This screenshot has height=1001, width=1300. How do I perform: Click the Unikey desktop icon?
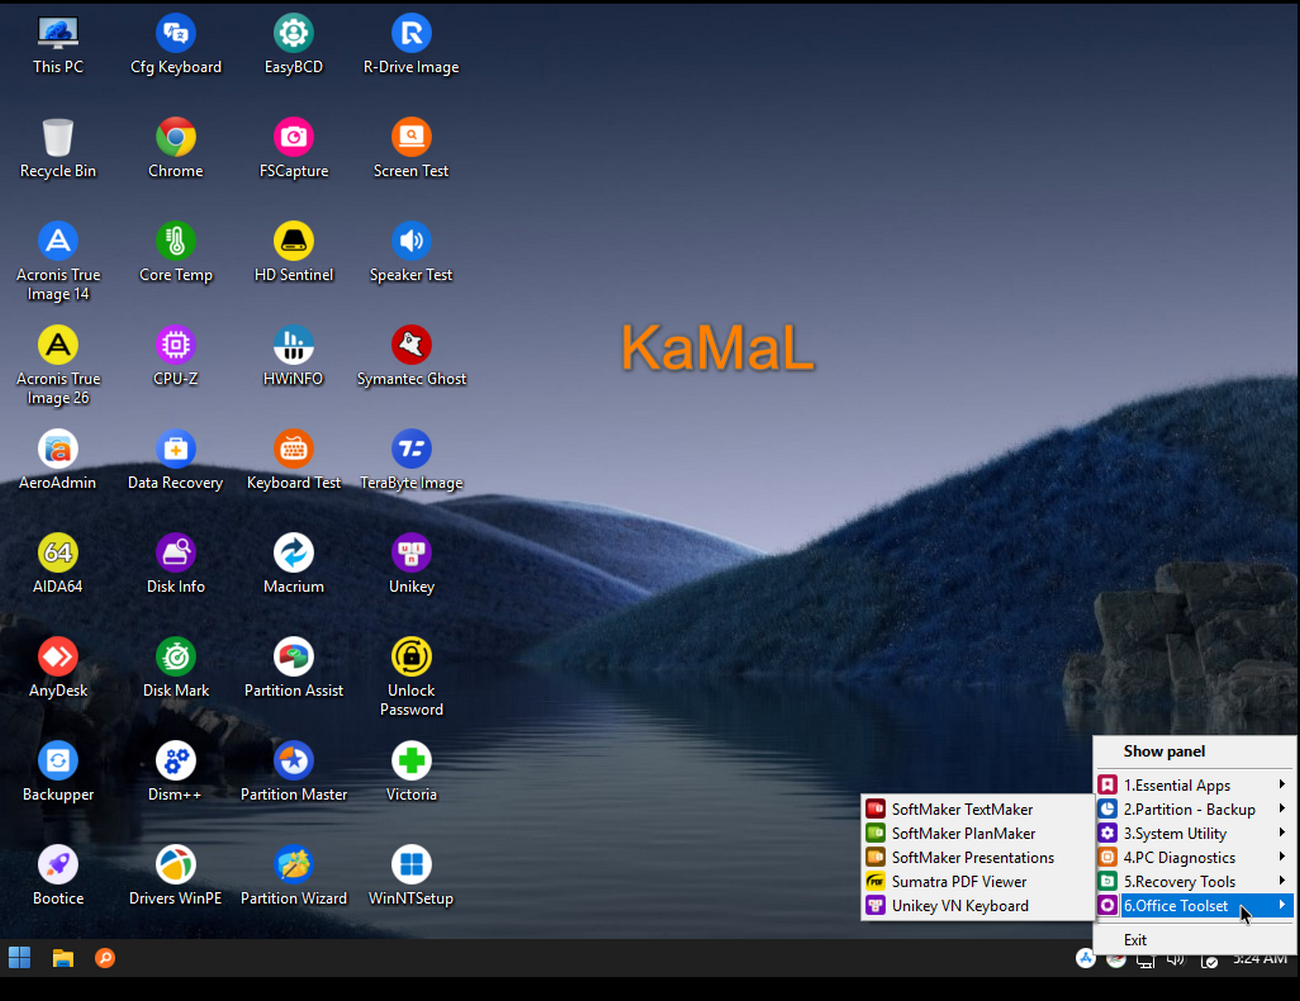click(x=411, y=566)
